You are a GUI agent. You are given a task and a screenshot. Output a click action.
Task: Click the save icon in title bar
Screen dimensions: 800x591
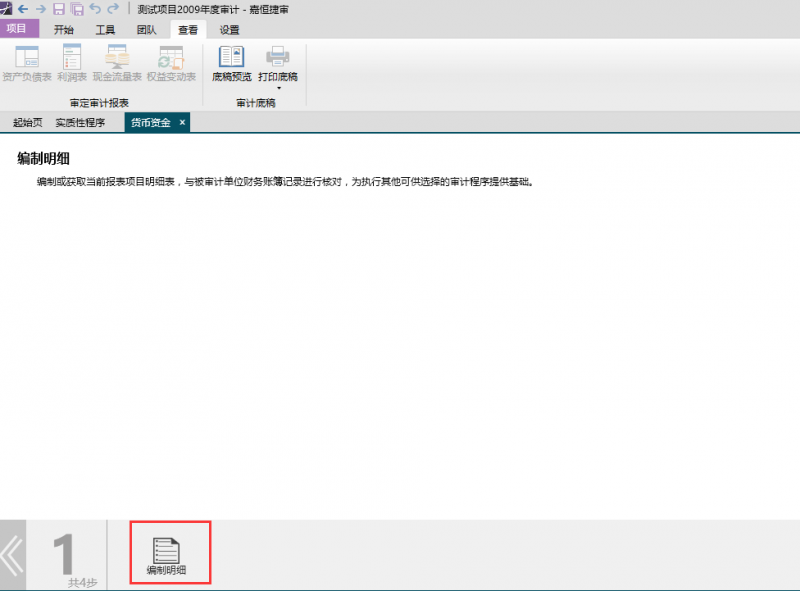pyautogui.click(x=59, y=8)
